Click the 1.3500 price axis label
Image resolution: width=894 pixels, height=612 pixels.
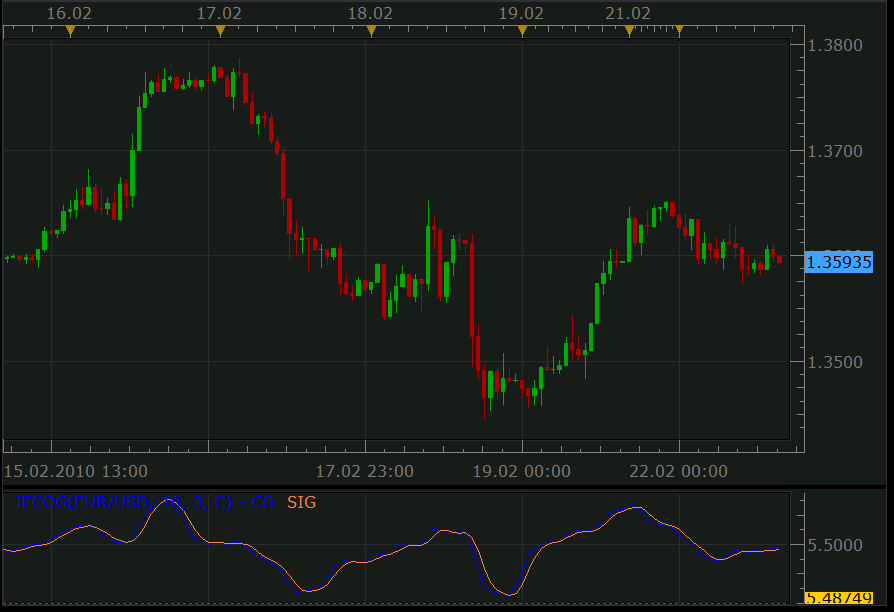(835, 362)
